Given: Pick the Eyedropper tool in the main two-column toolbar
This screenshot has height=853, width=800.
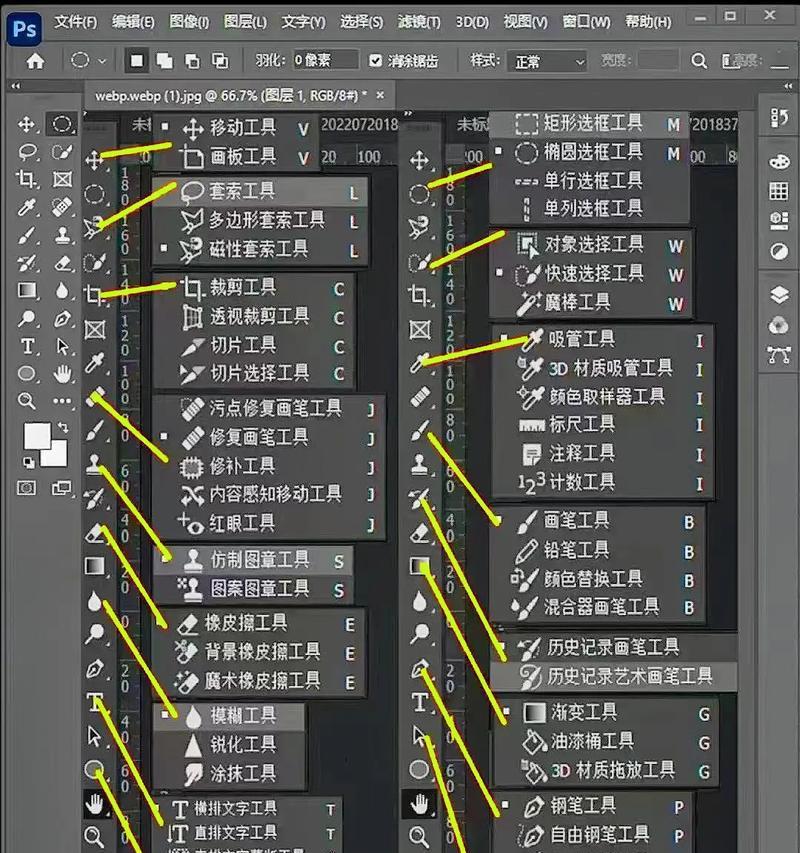Looking at the screenshot, I should 26,207.
